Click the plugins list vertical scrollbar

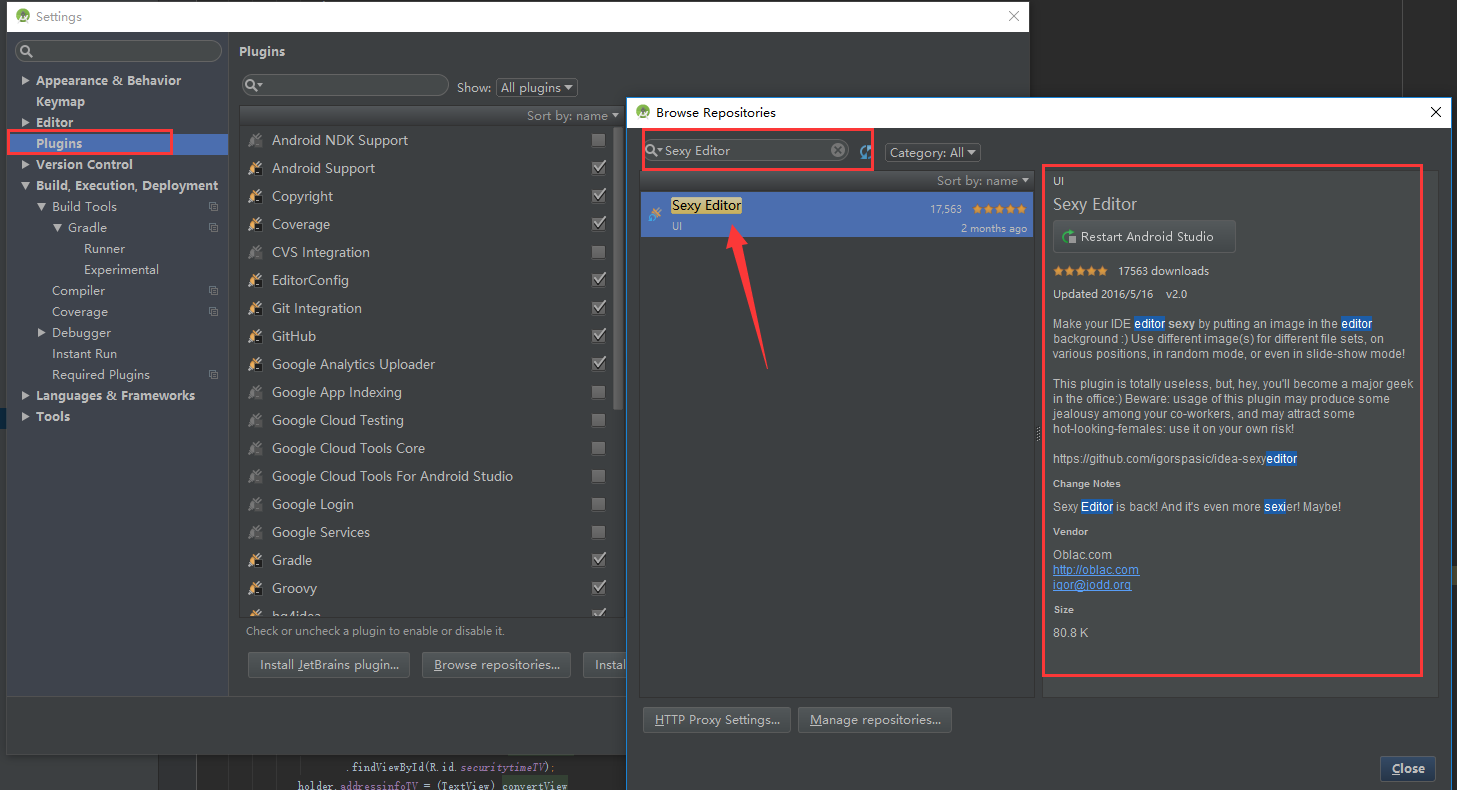(618, 269)
